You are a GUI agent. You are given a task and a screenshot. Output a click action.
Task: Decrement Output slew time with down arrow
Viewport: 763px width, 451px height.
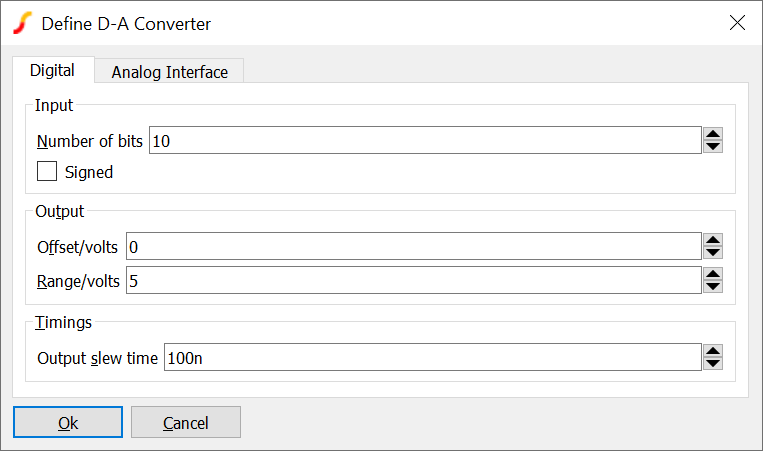713,364
